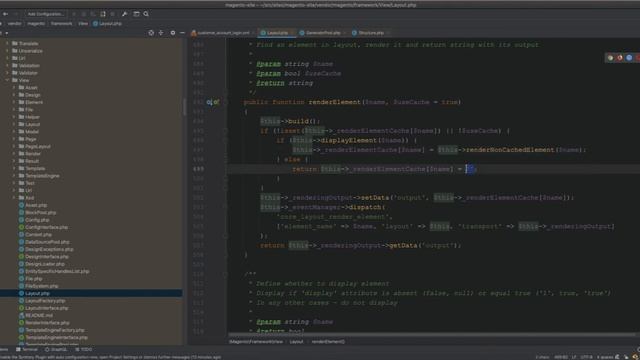Open README.md in the project tree

coord(36,315)
